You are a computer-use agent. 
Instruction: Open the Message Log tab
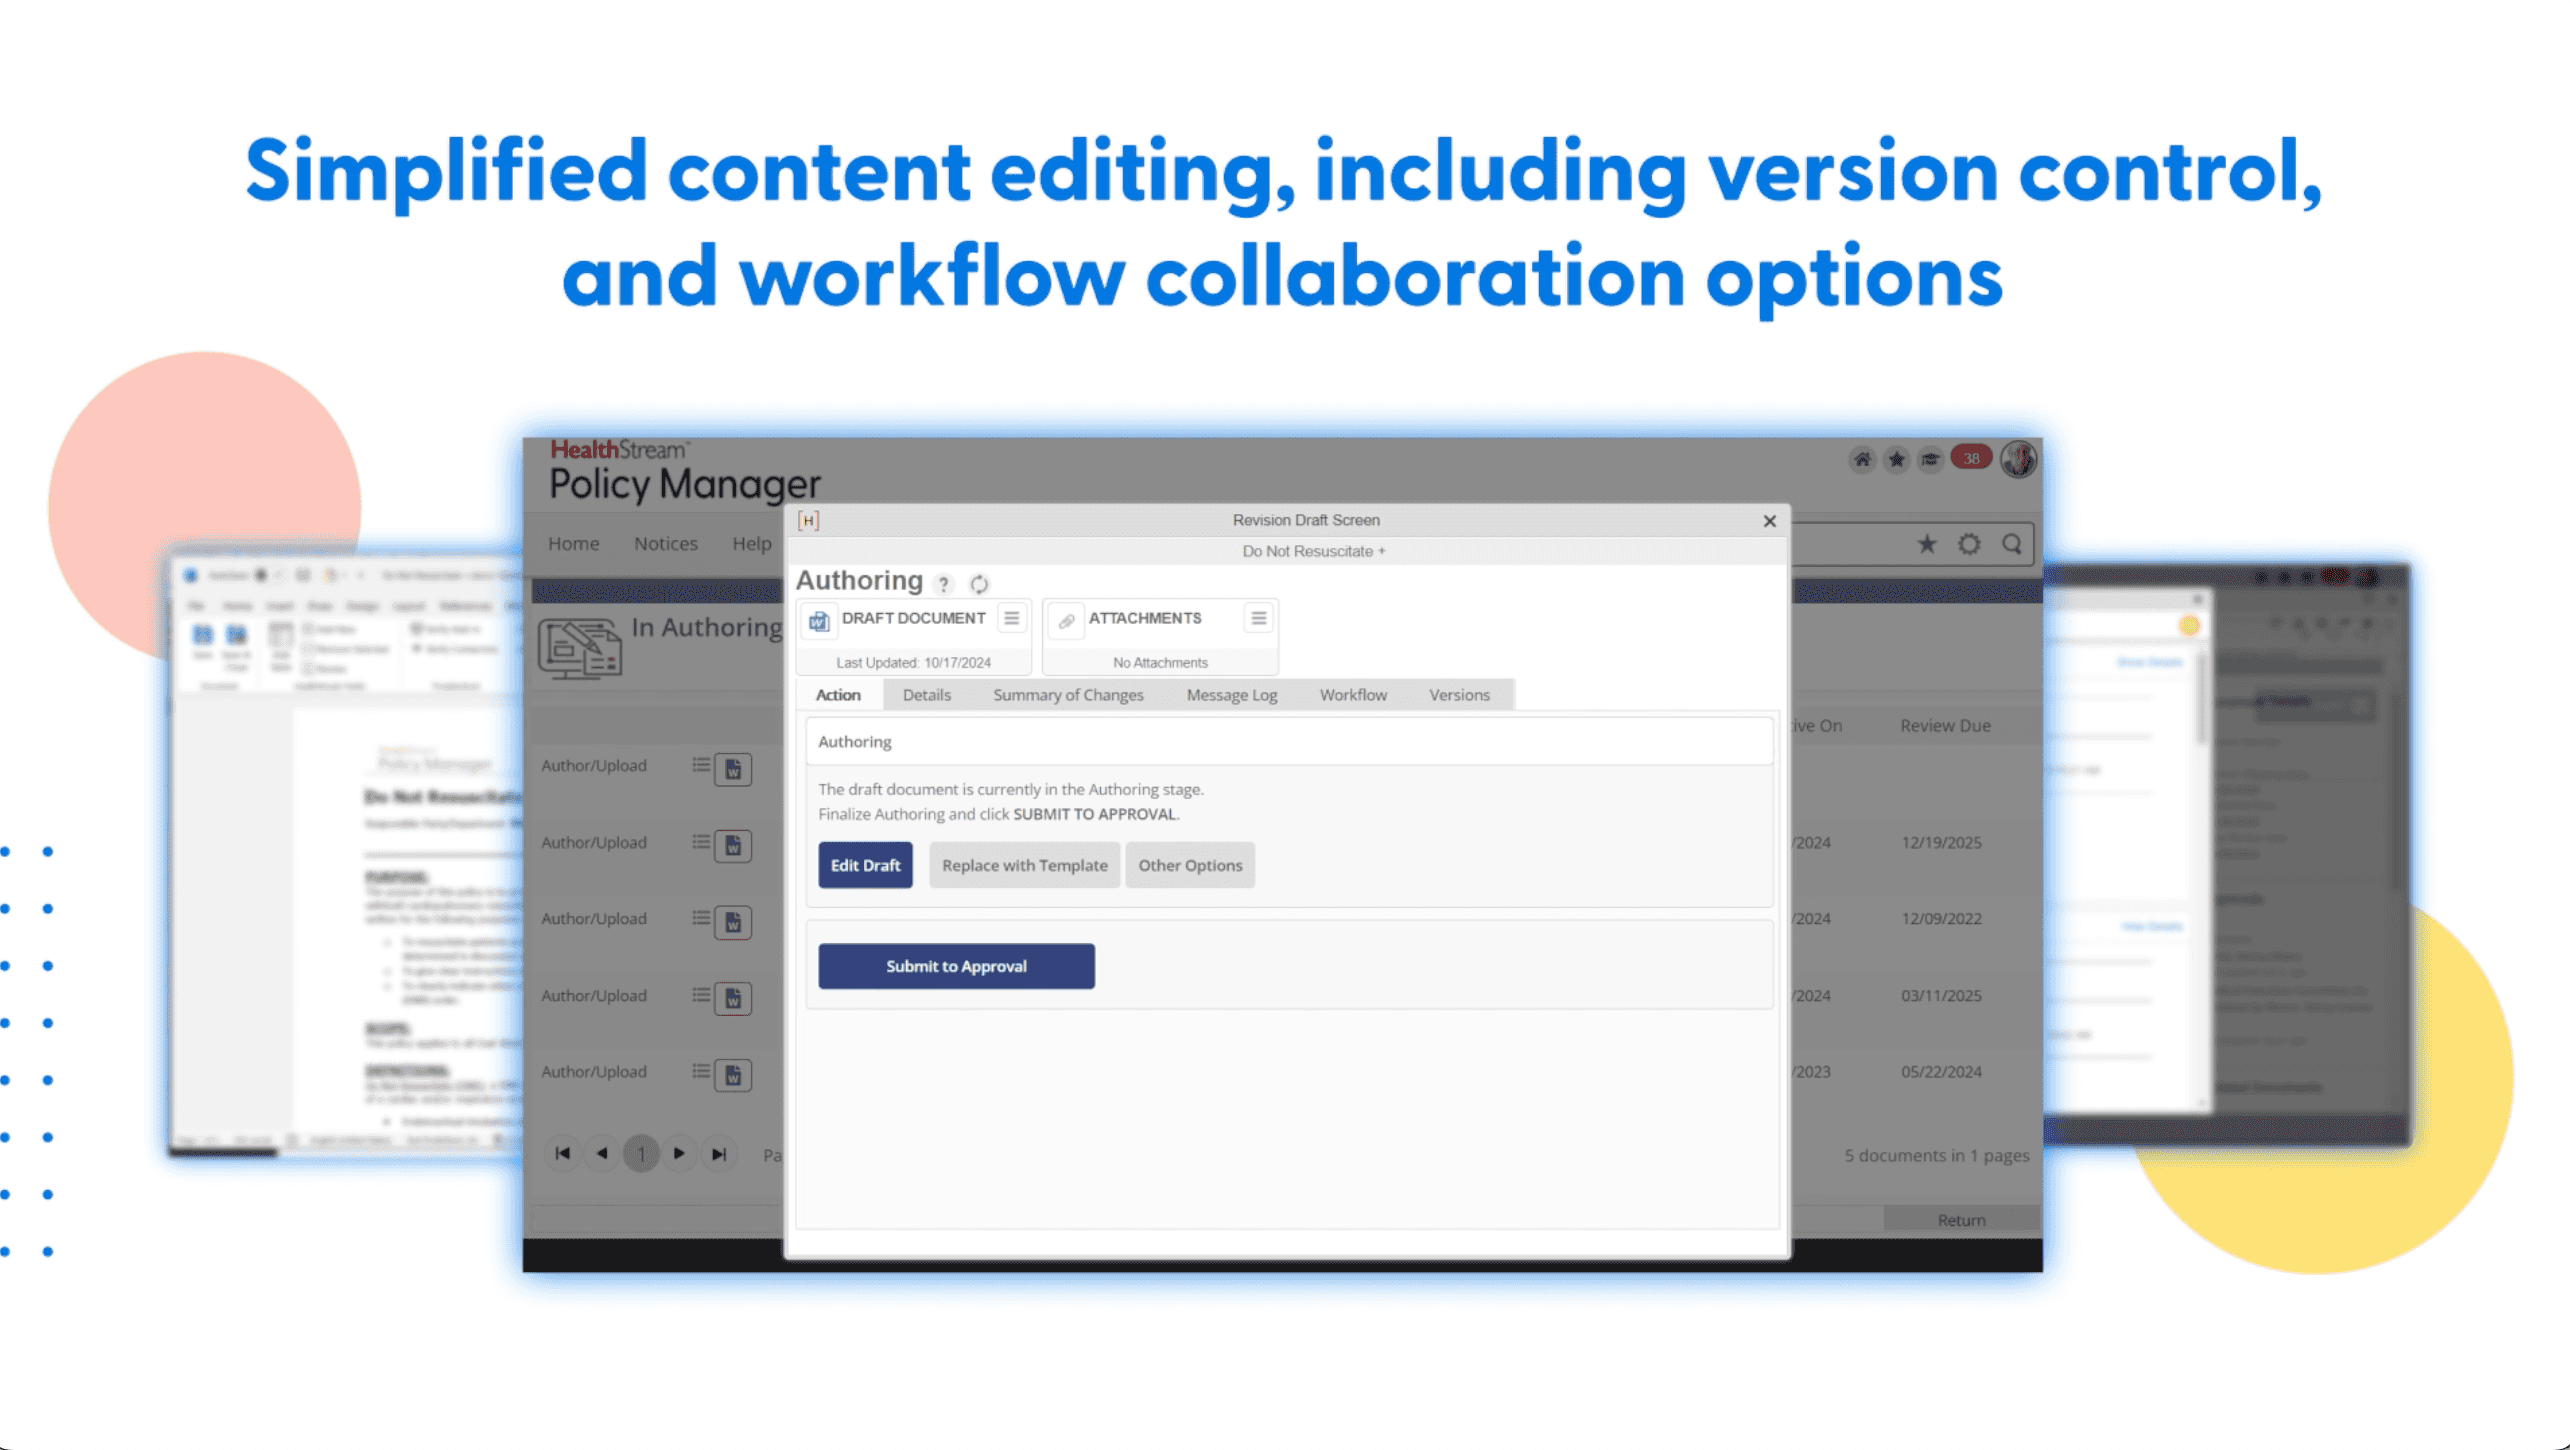click(1232, 695)
